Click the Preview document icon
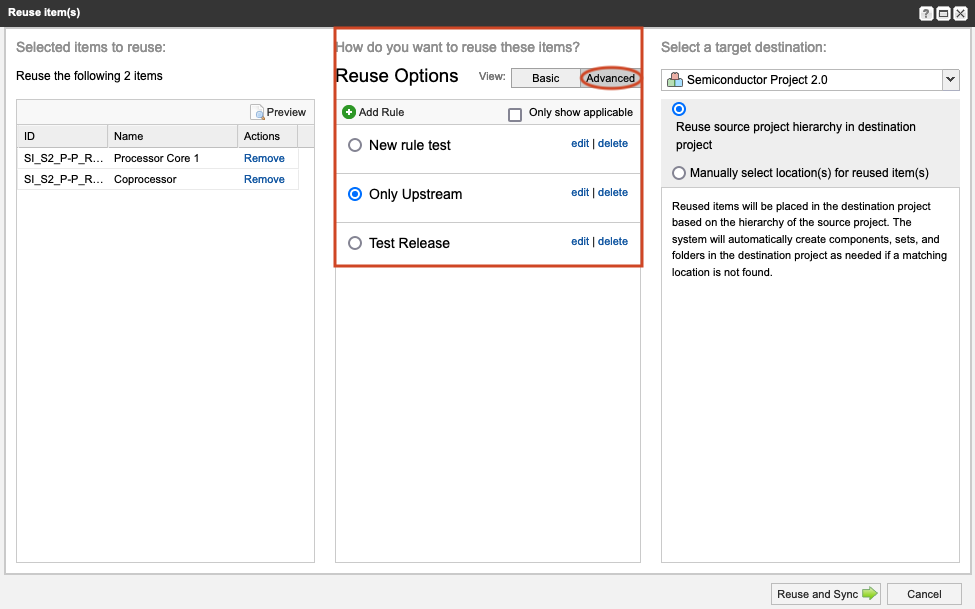Image resolution: width=975 pixels, height=609 pixels. 258,112
